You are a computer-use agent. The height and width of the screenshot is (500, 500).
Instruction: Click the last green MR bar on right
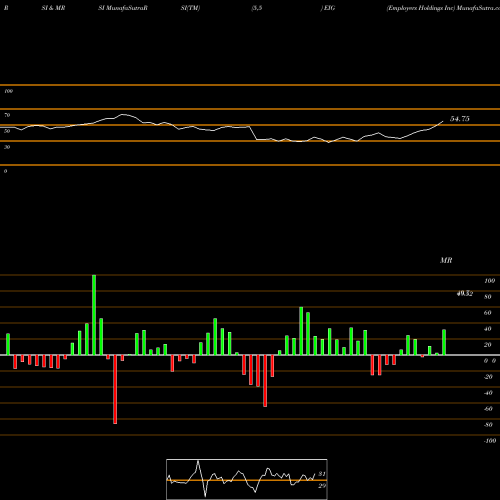[444, 342]
